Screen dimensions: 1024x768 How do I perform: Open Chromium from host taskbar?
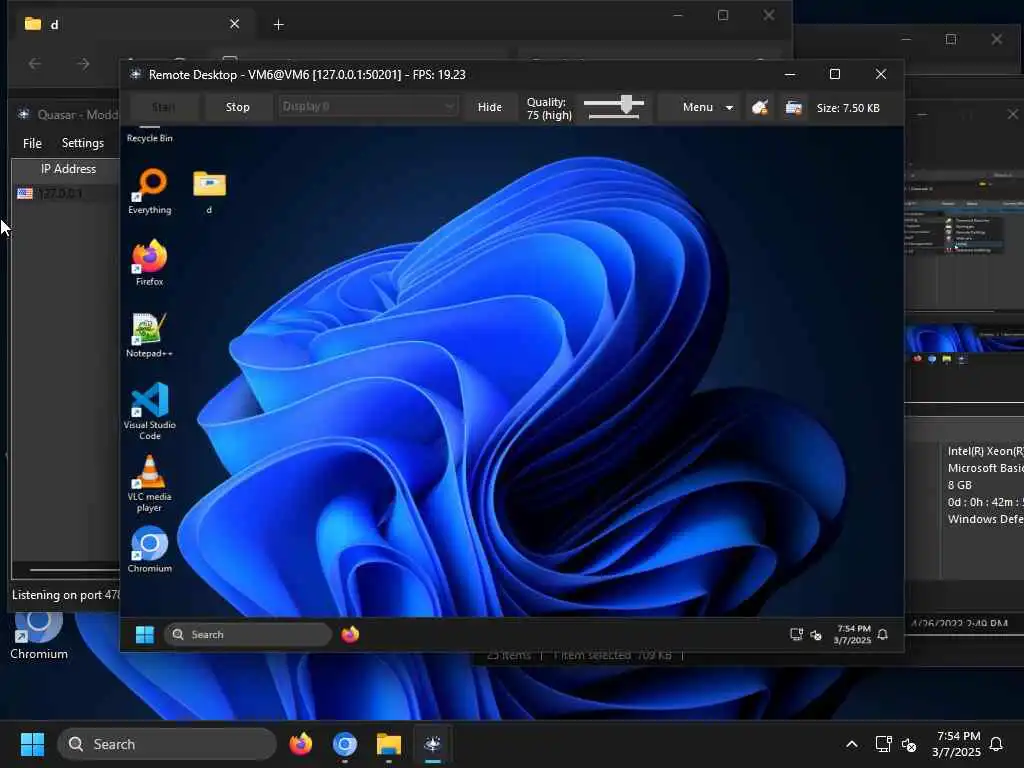point(345,744)
